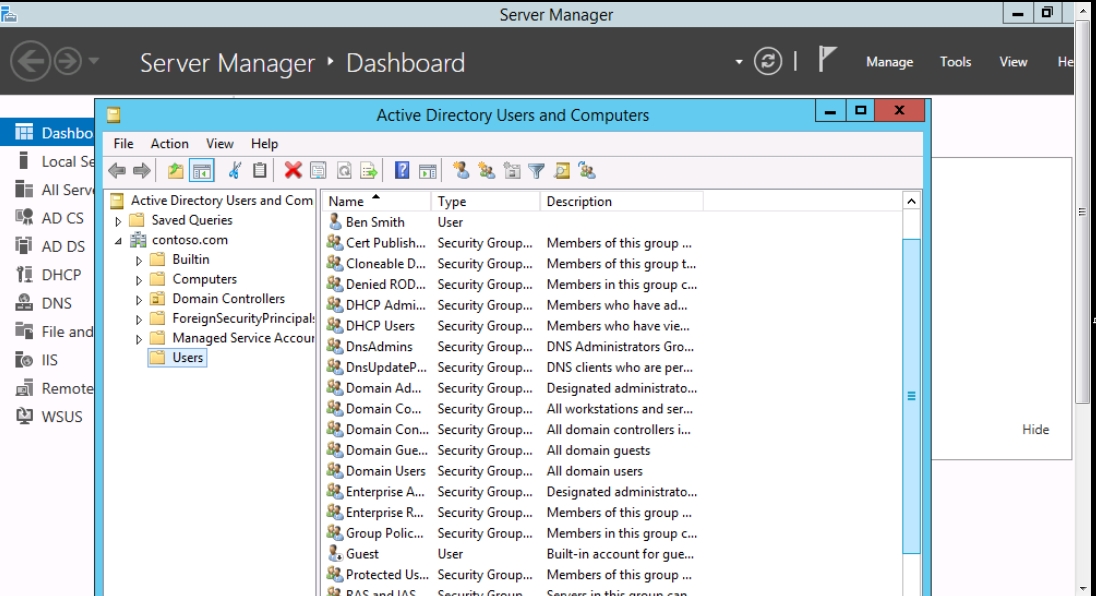Click the Cut scissors icon
This screenshot has width=1096, height=596.
[235, 170]
